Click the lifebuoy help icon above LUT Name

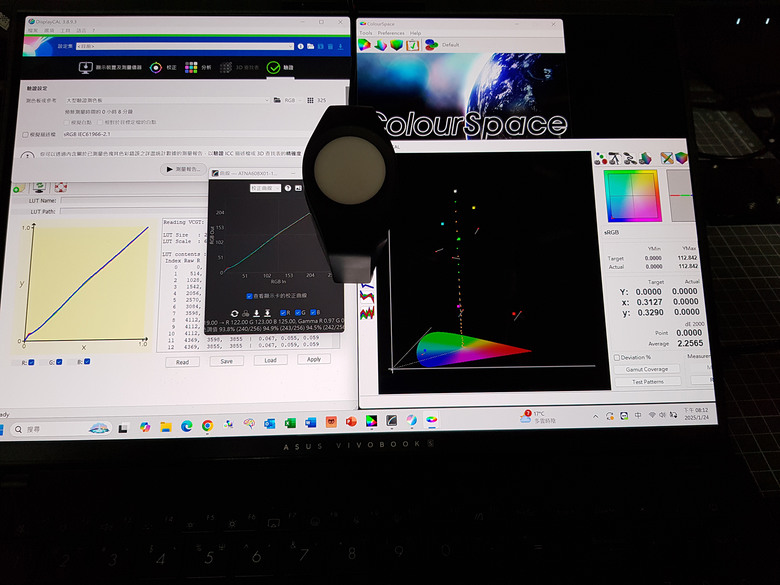pyautogui.click(x=60, y=188)
